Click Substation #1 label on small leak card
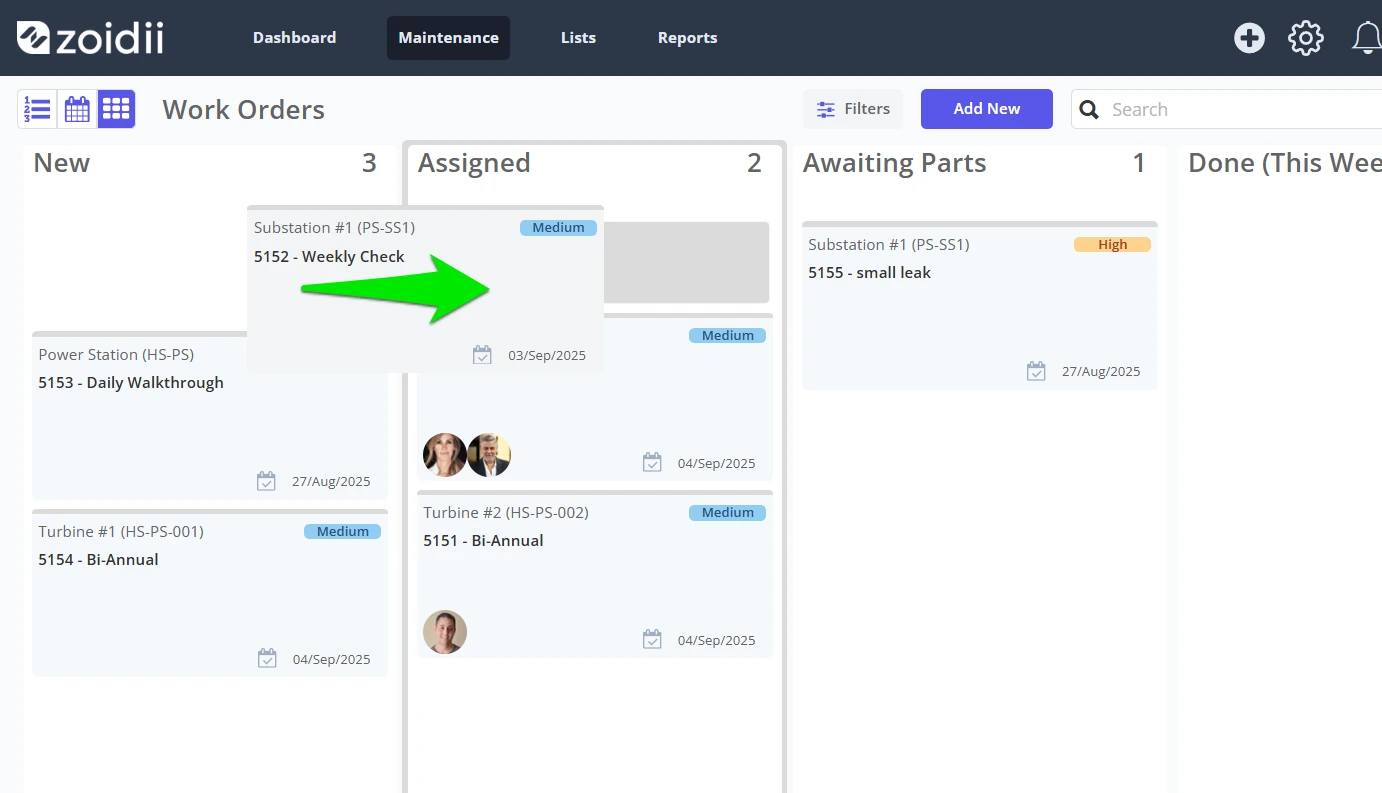Viewport: 1382px width, 793px height. pyautogui.click(x=889, y=245)
